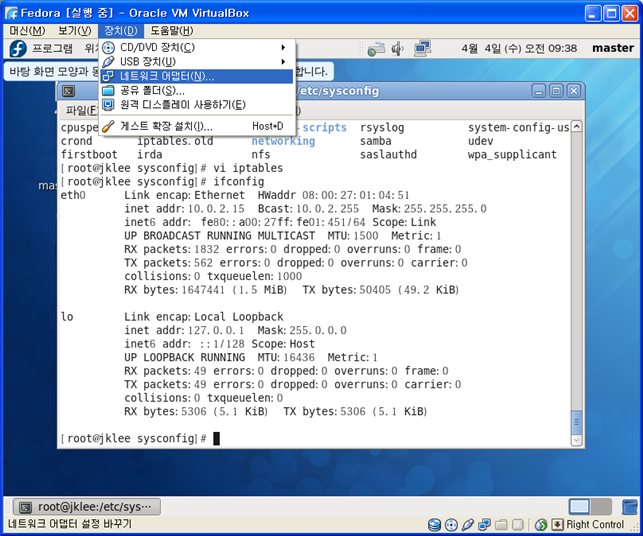The image size is (643, 536).
Task: Click the root@jklee:/etc/sys taskbar button
Action: click(87, 507)
